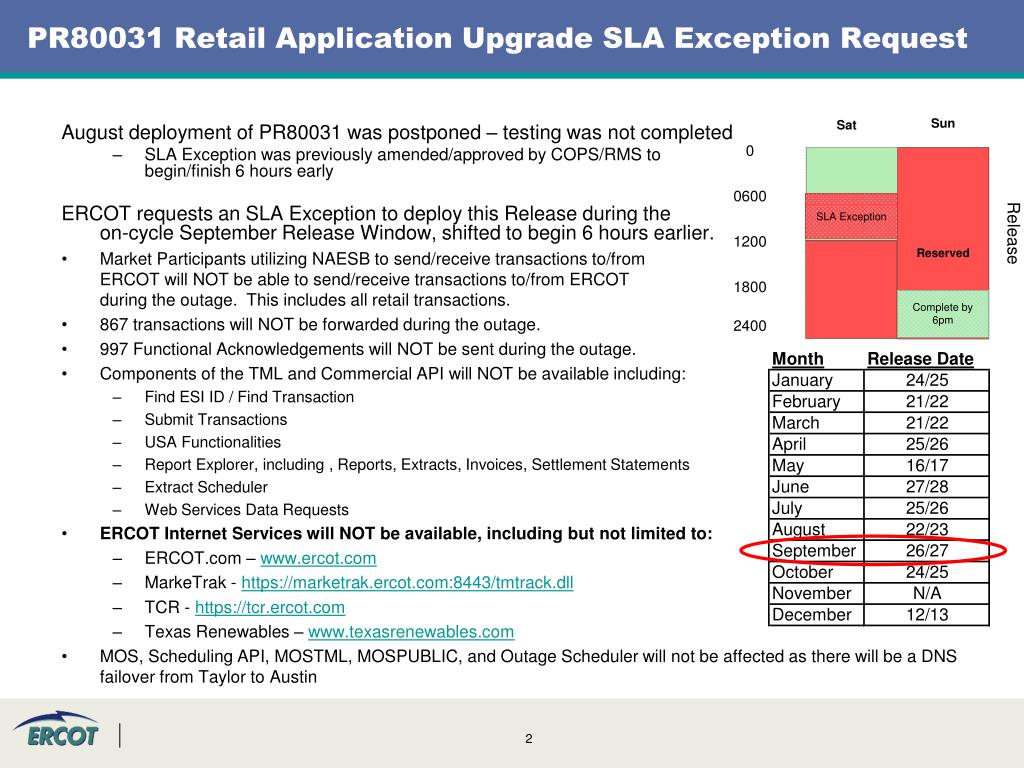1024x768 pixels.
Task: Select the February month cell
Action: [816, 402]
